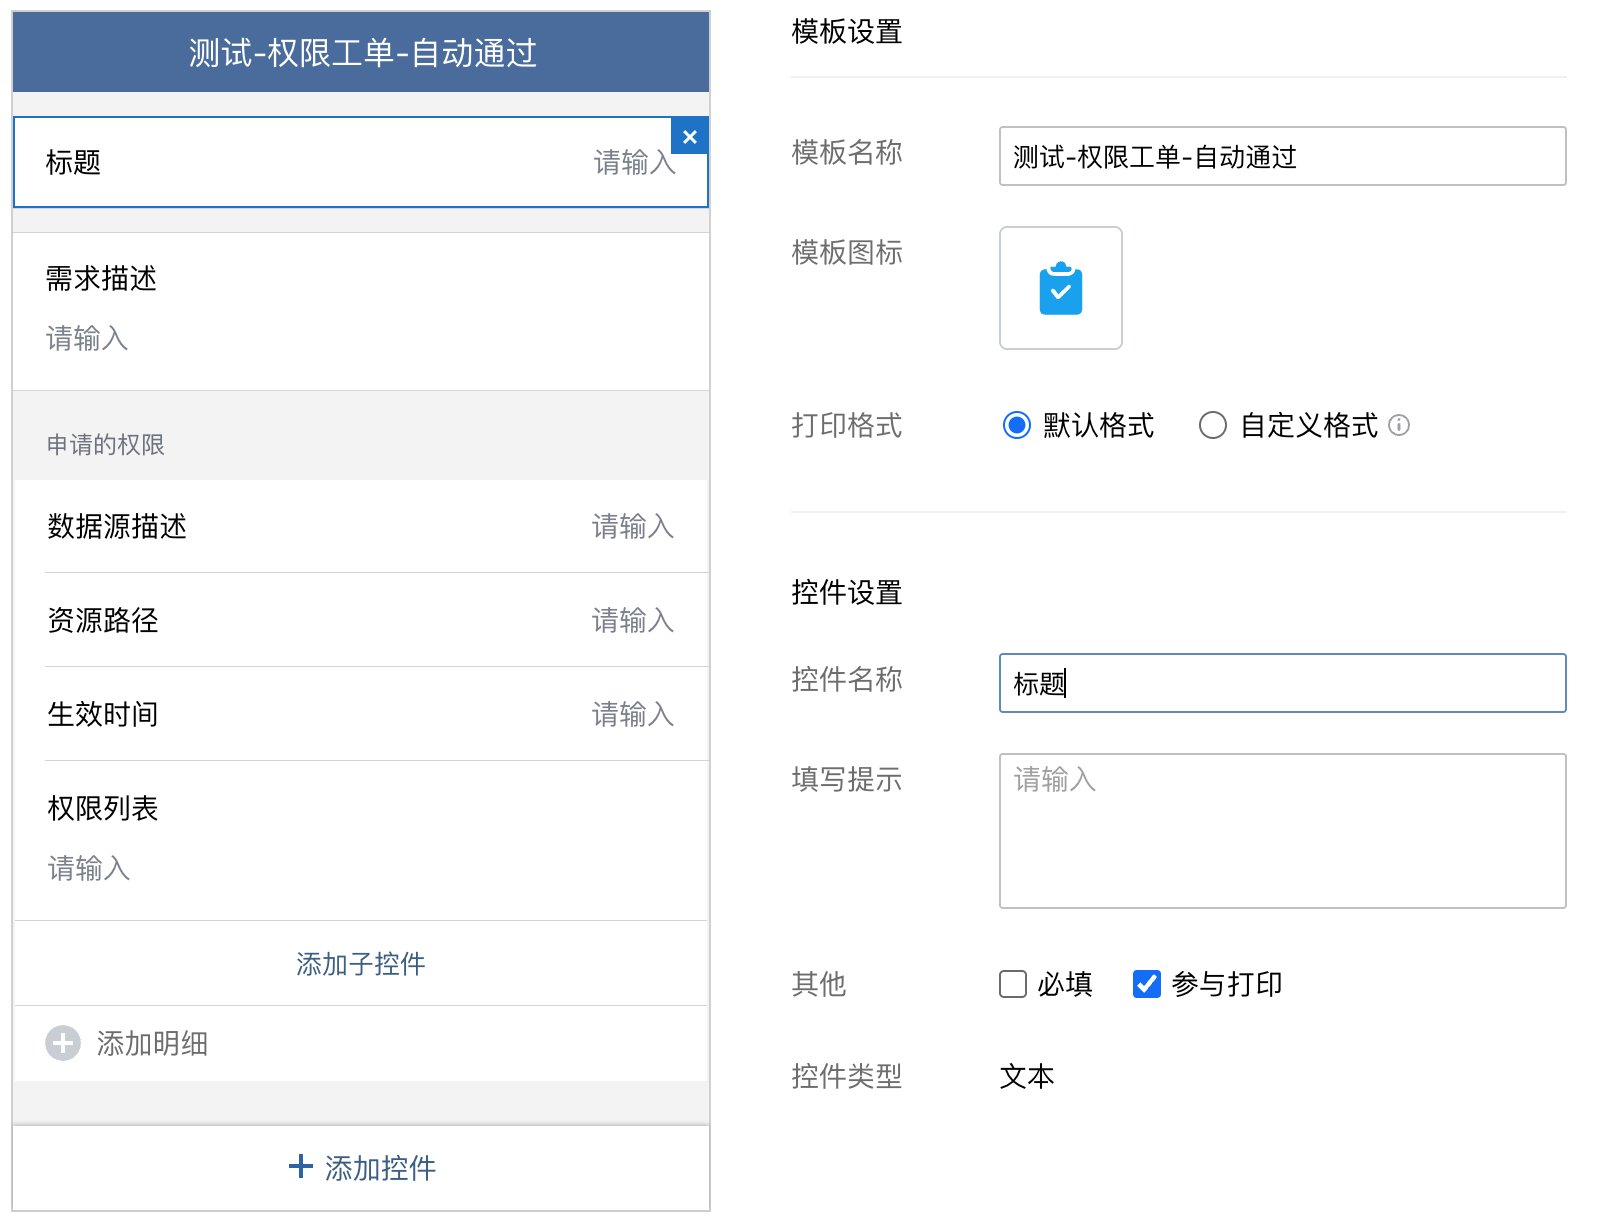The width and height of the screenshot is (1620, 1230).
Task: Click the blue X to delete 标题 field
Action: click(x=690, y=137)
